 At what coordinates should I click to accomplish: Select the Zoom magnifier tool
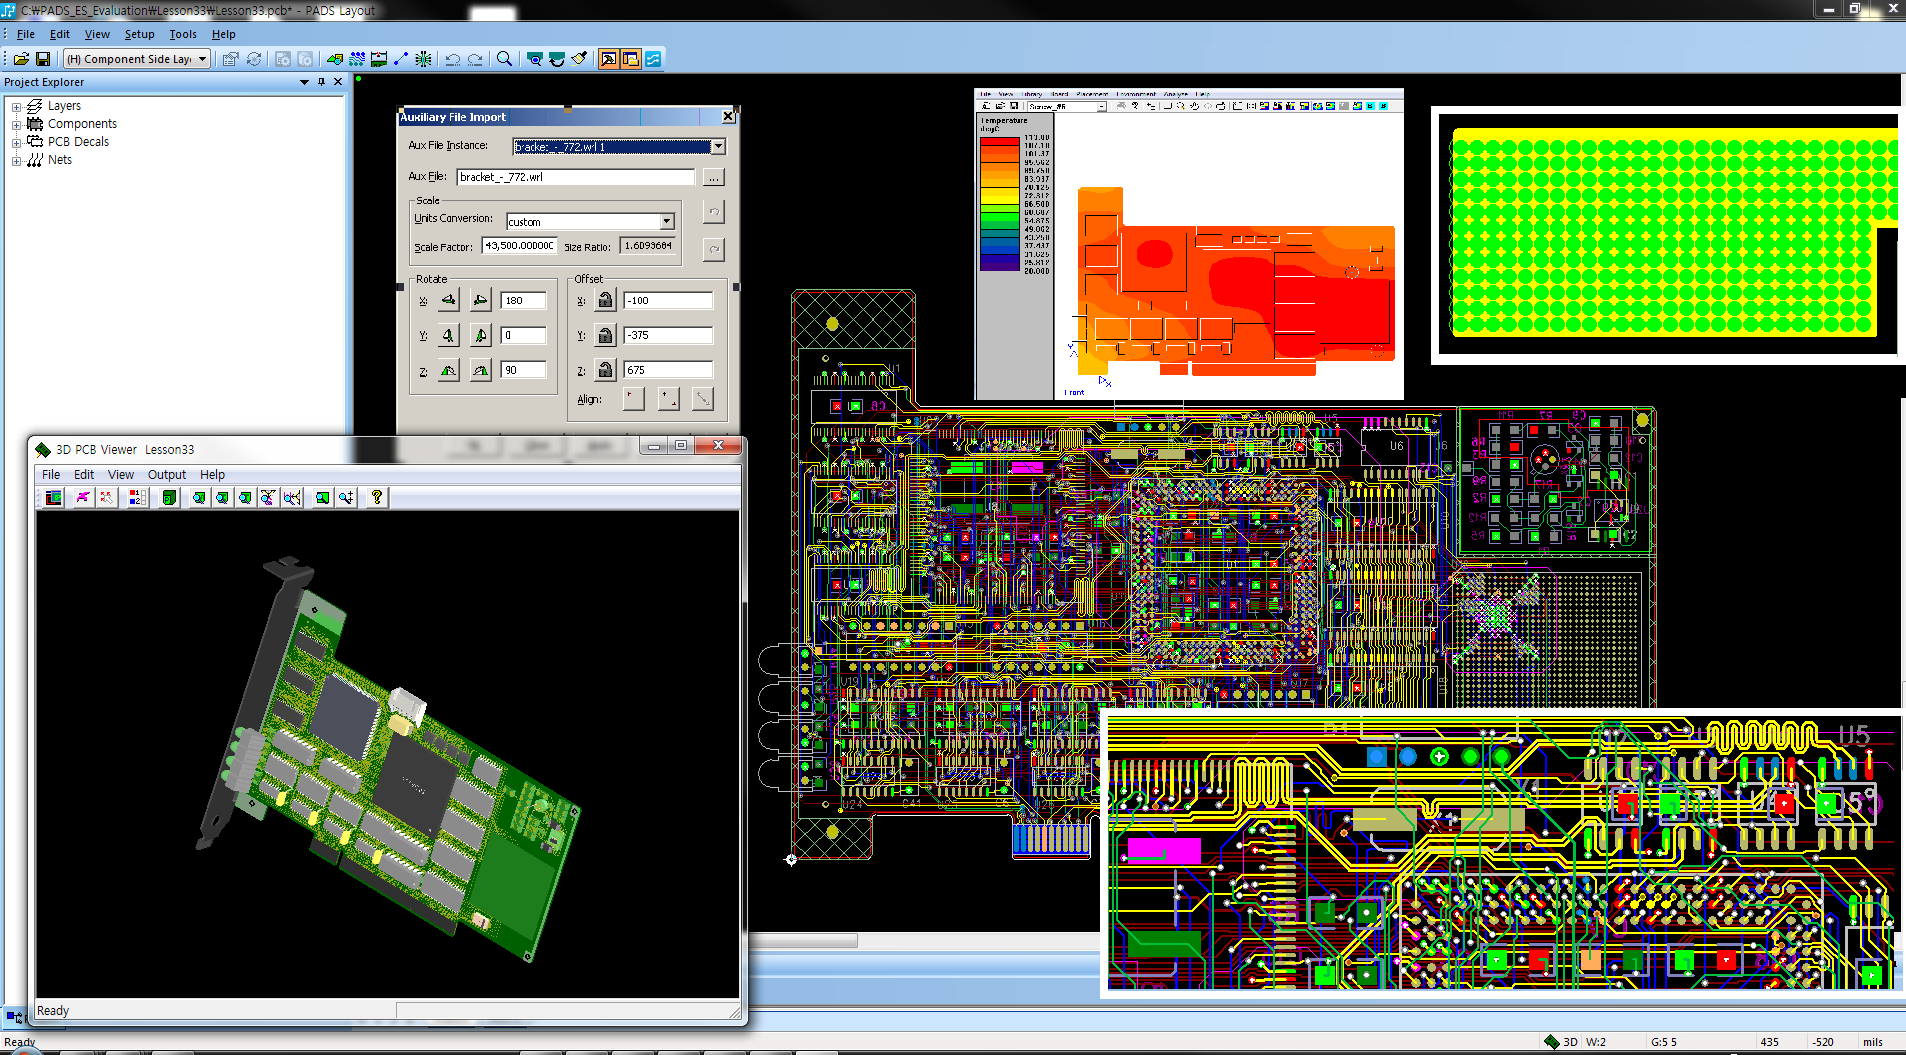tap(505, 59)
